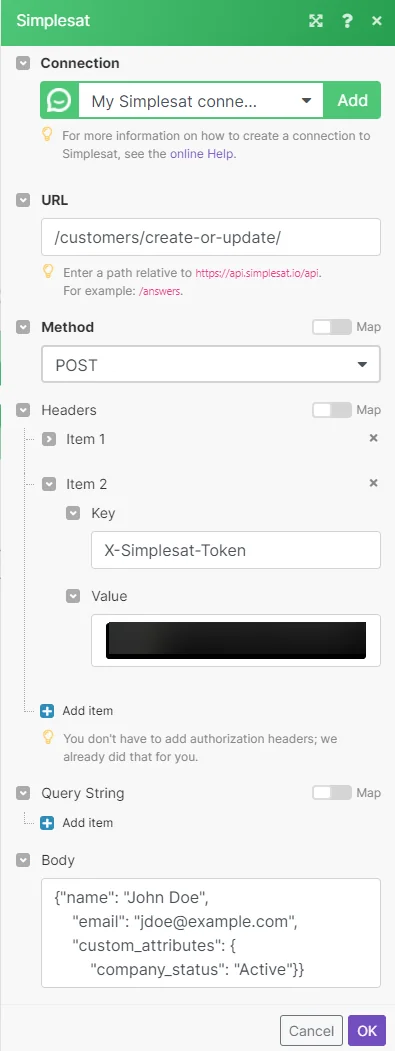This screenshot has height=1051, width=395.
Task: Click the expand-to-fullscreen arrows icon in header
Action: (315, 21)
